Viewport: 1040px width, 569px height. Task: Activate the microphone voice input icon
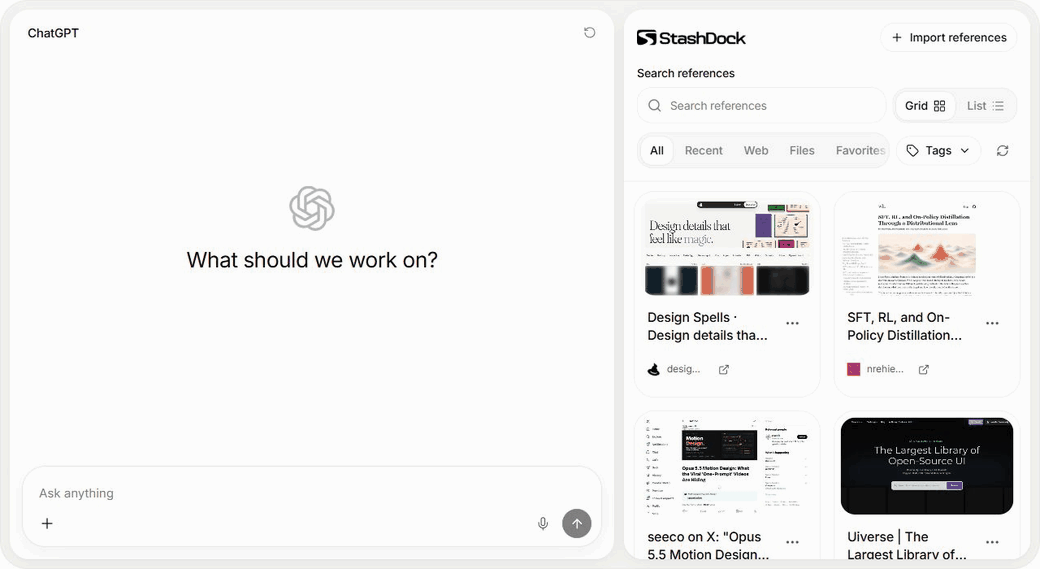(543, 523)
